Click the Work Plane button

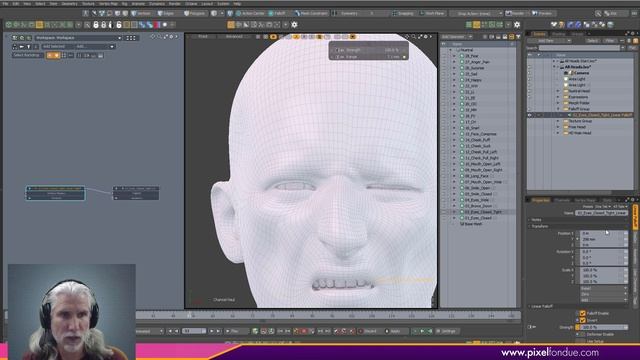(x=432, y=13)
